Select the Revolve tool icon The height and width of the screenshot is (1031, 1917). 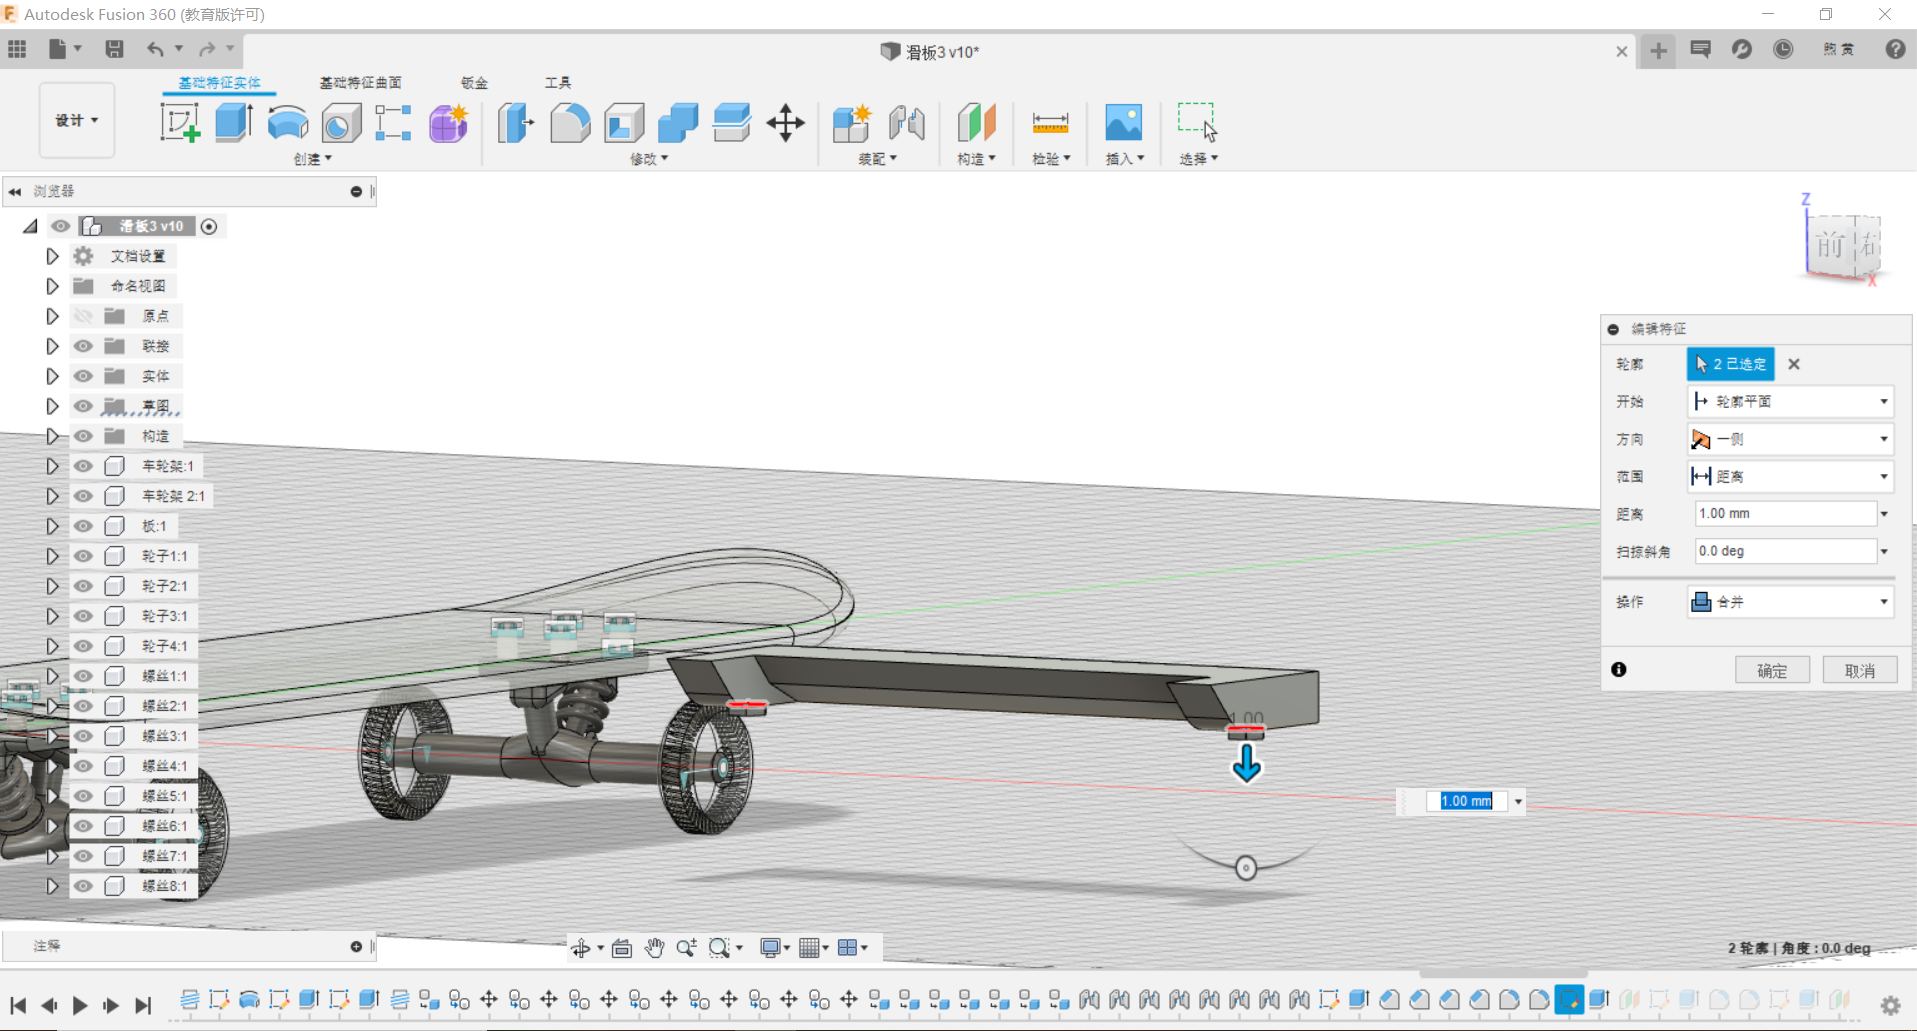[x=288, y=123]
